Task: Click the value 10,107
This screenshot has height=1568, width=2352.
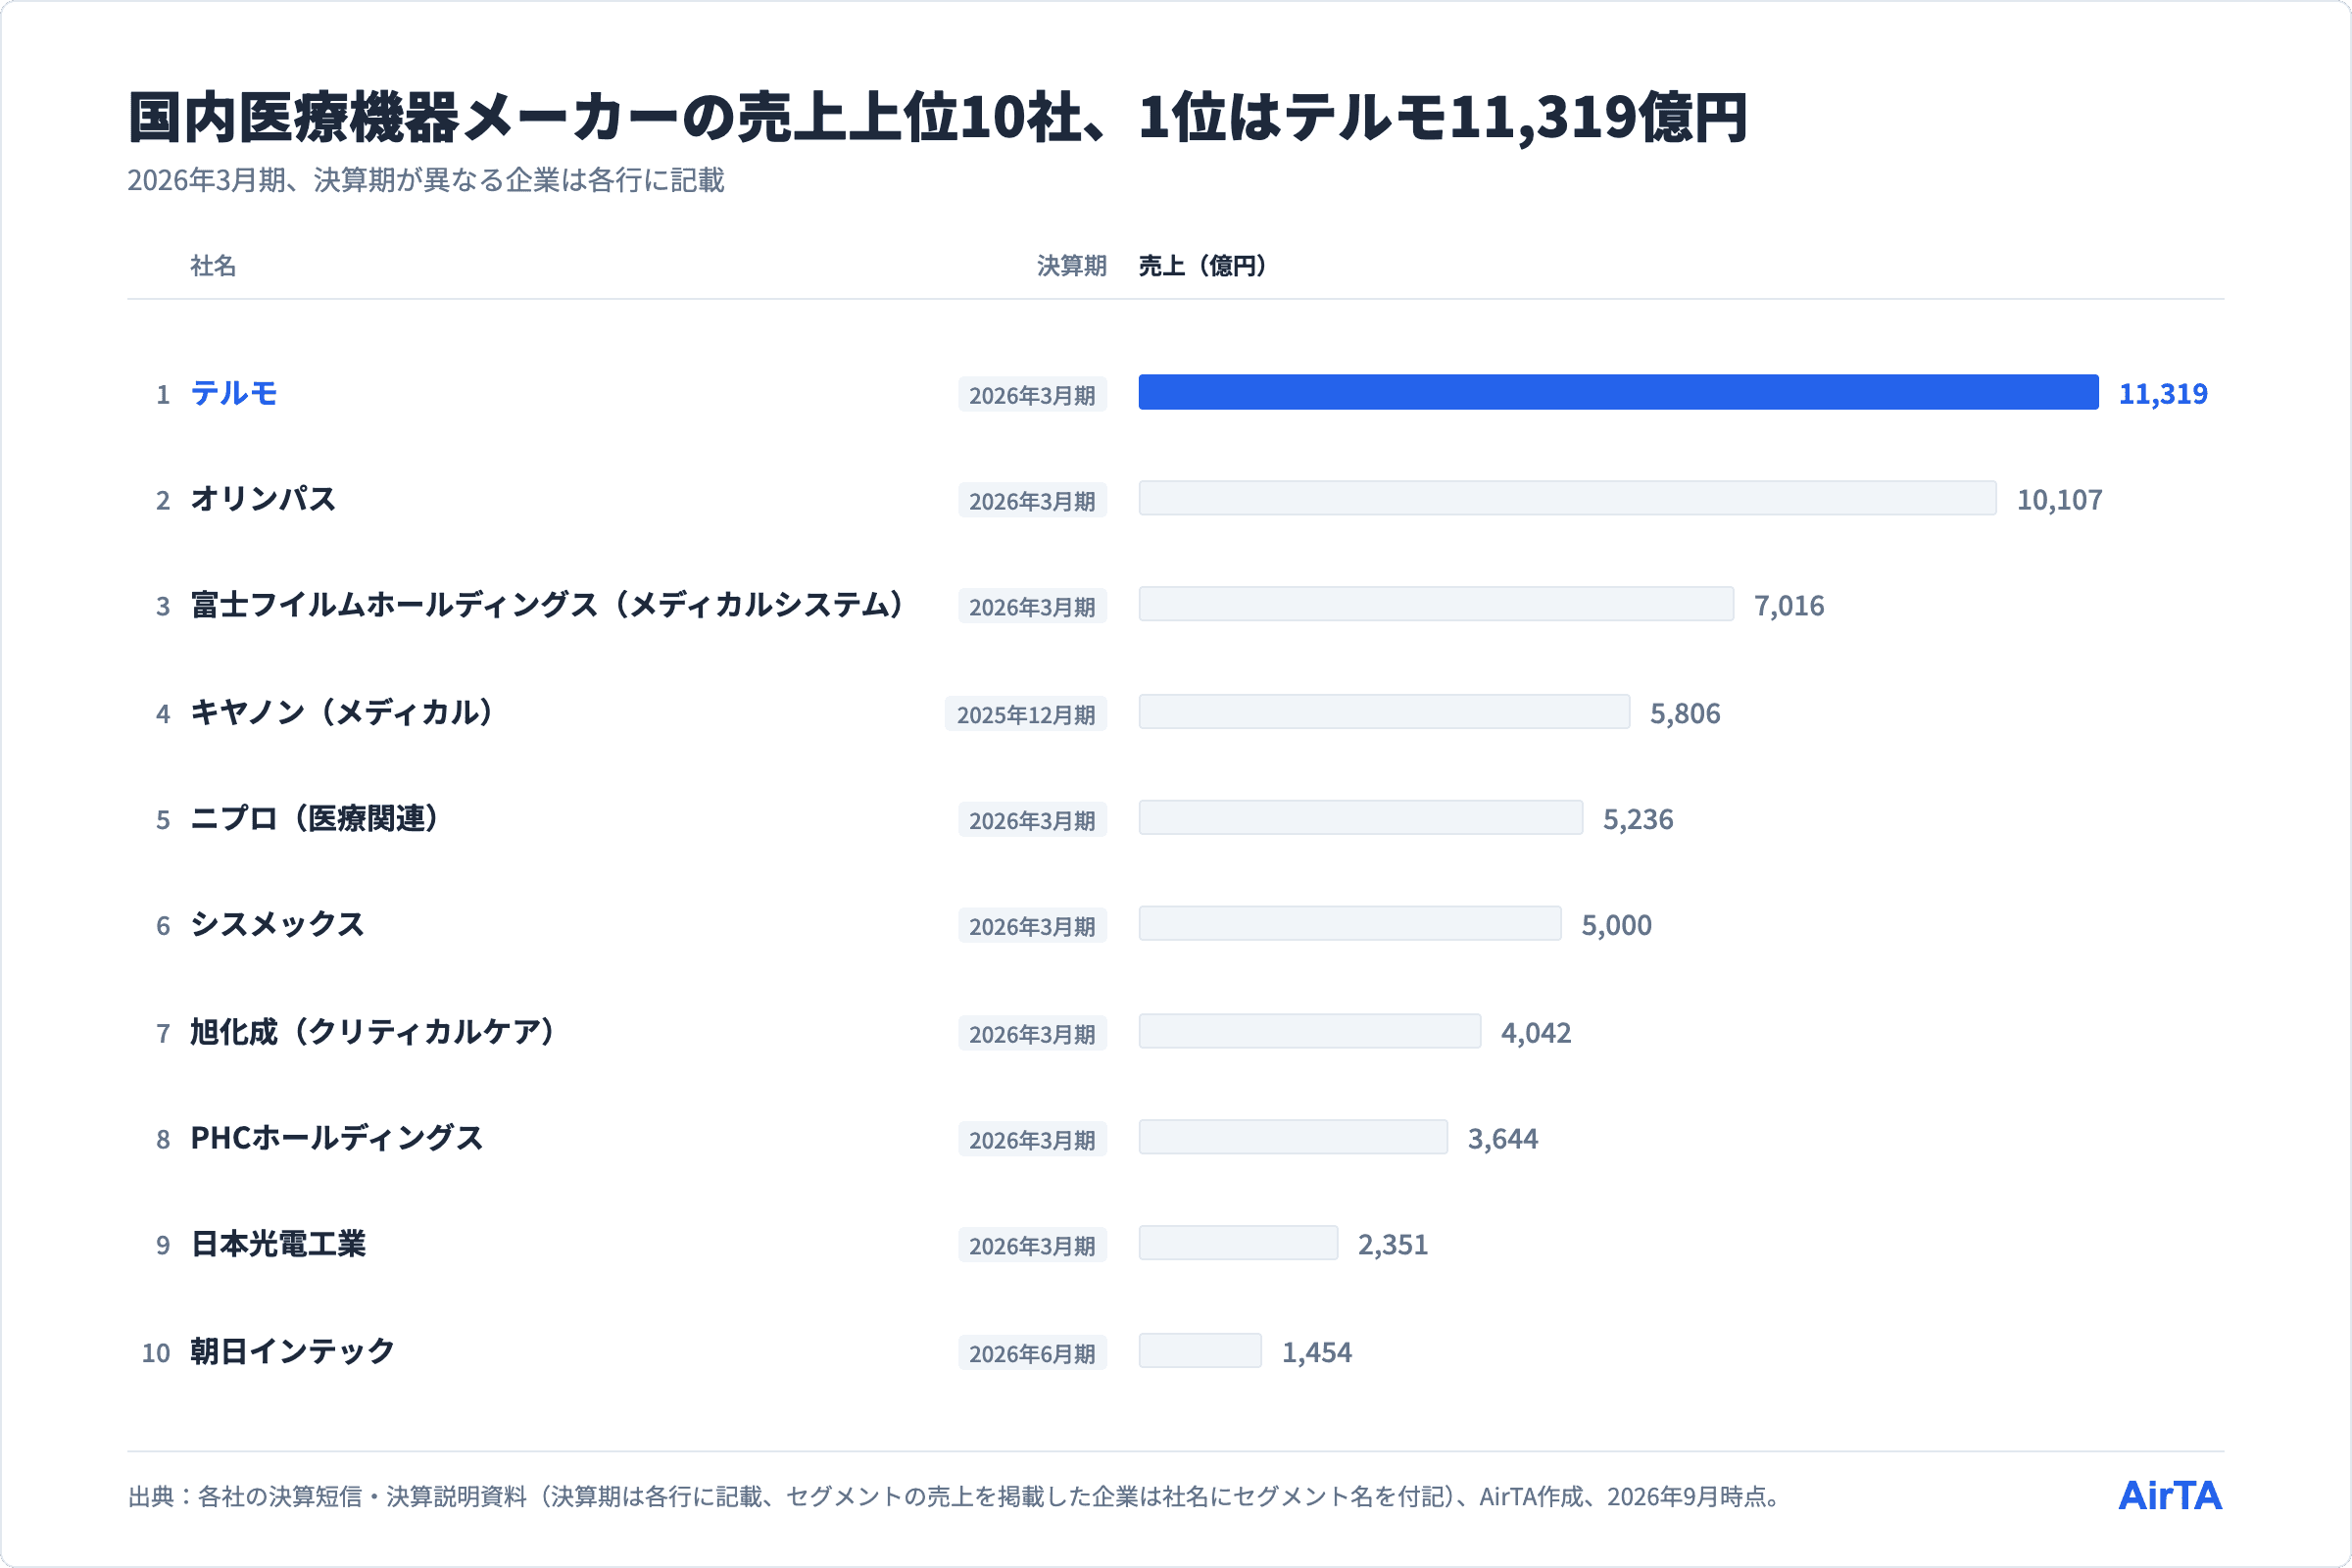Action: click(x=2059, y=500)
